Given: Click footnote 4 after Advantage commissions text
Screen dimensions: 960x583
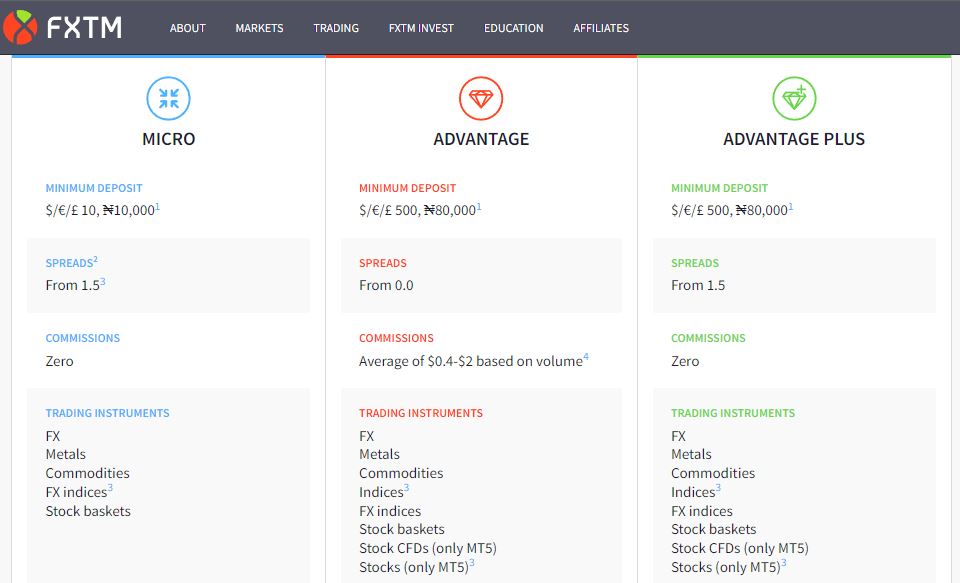Looking at the screenshot, I should pyautogui.click(x=586, y=357).
